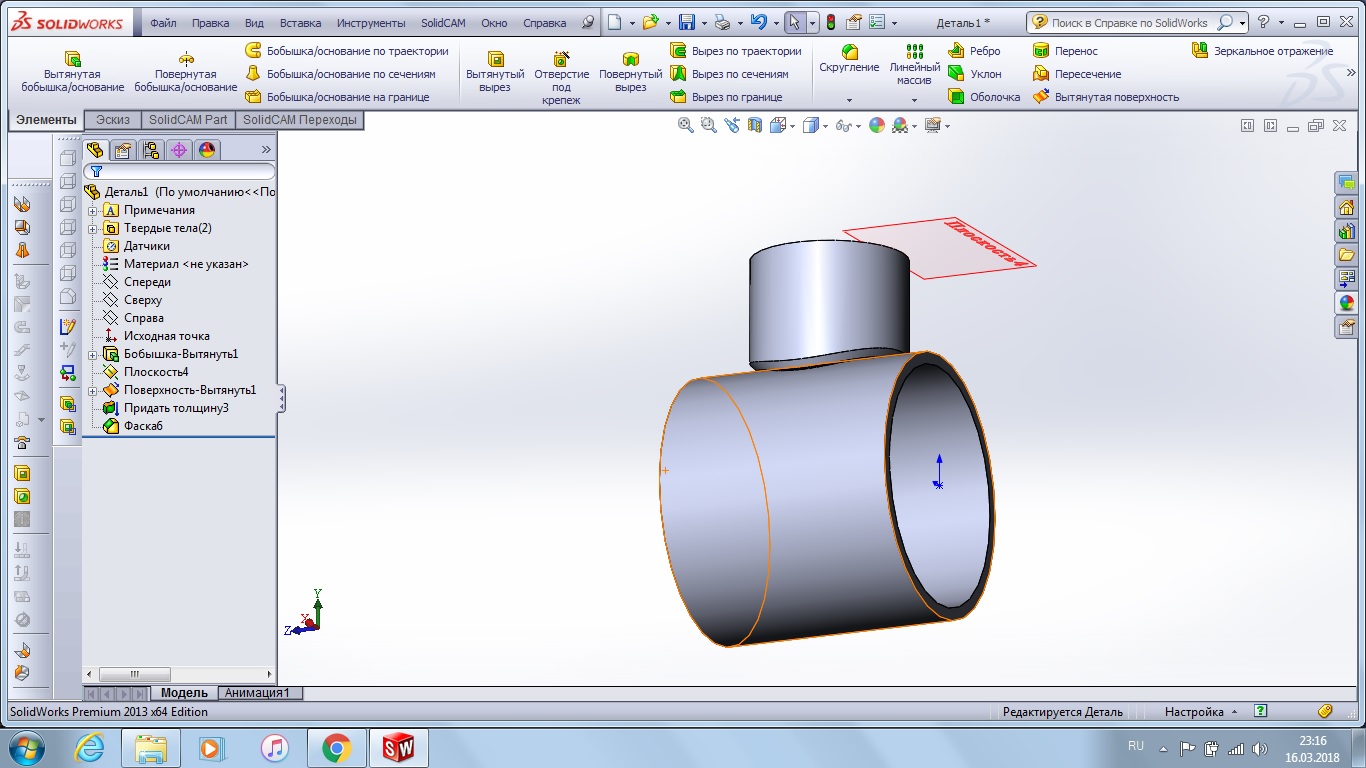1366x768 pixels.
Task: Select the Ребро rib tool
Action: point(974,51)
